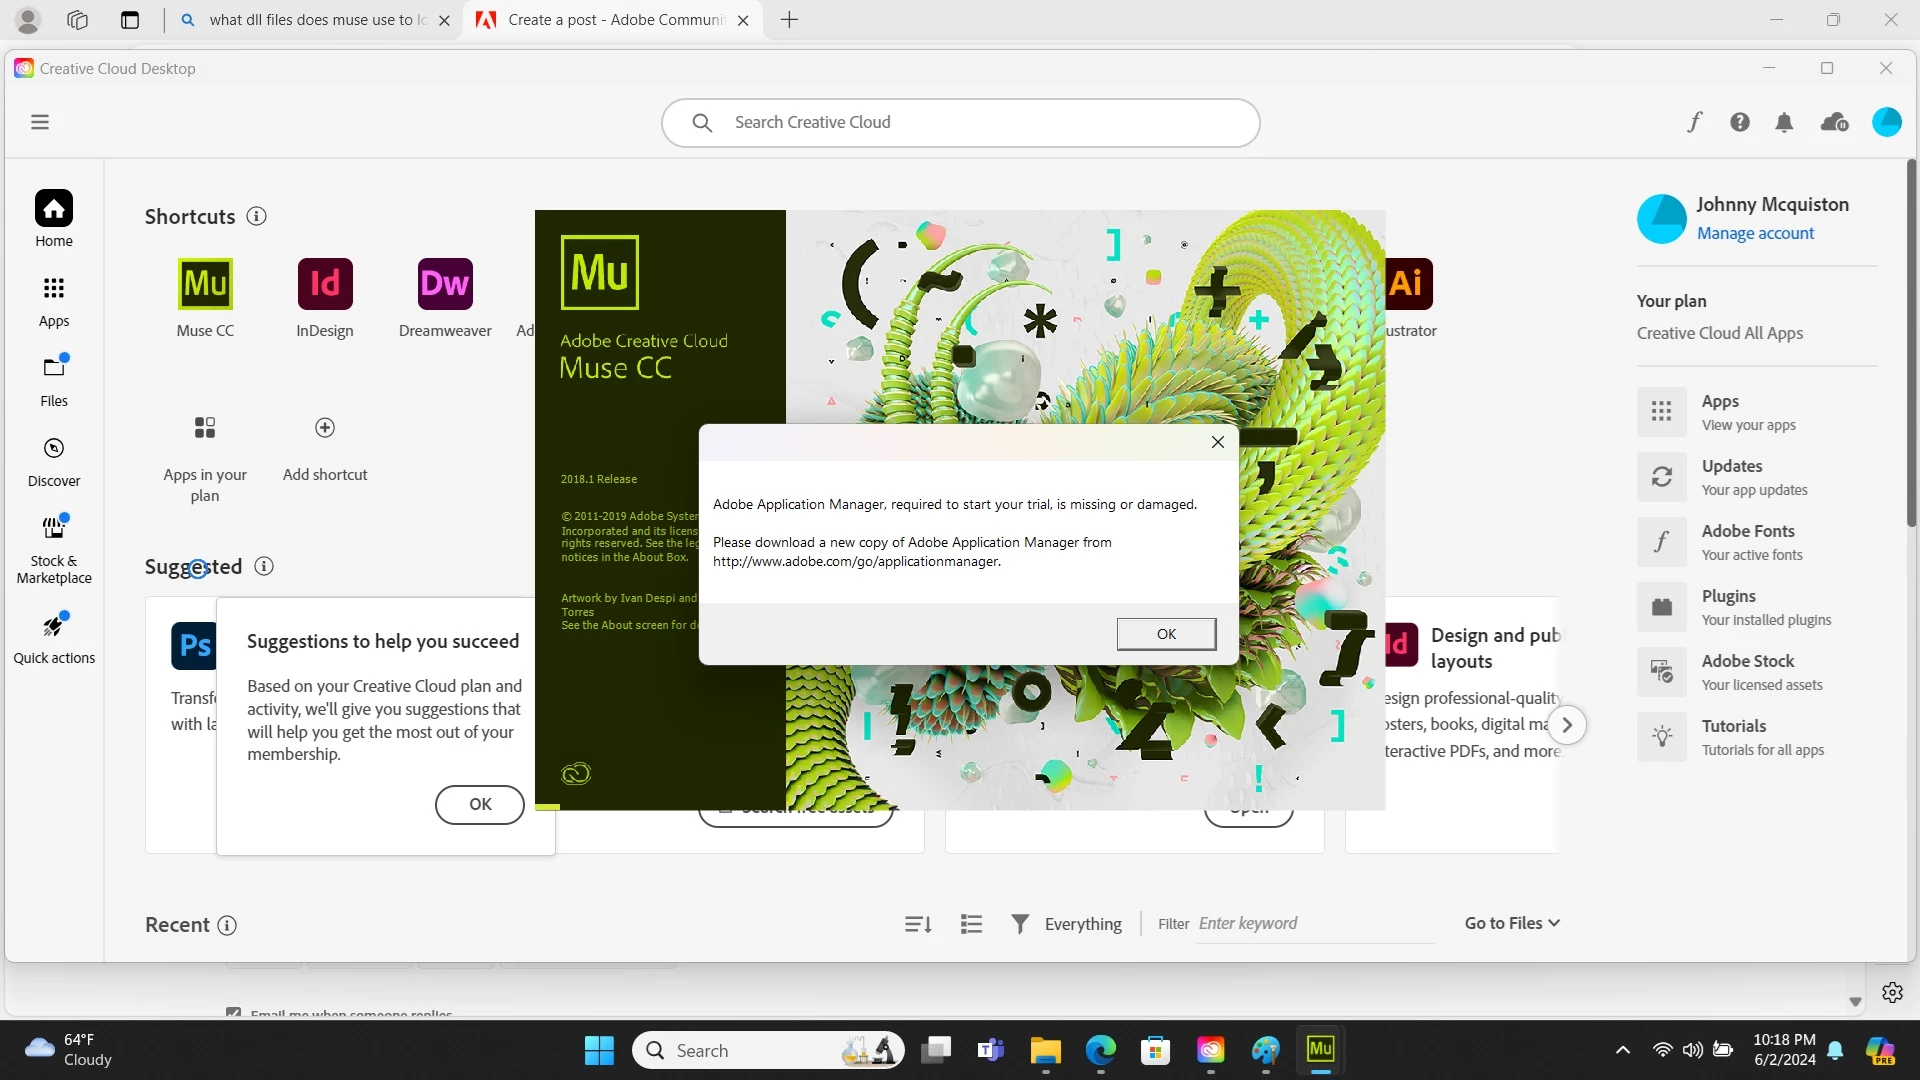This screenshot has width=1920, height=1080.
Task: Click the Adobe Fonts icon in header
Action: click(x=1694, y=122)
